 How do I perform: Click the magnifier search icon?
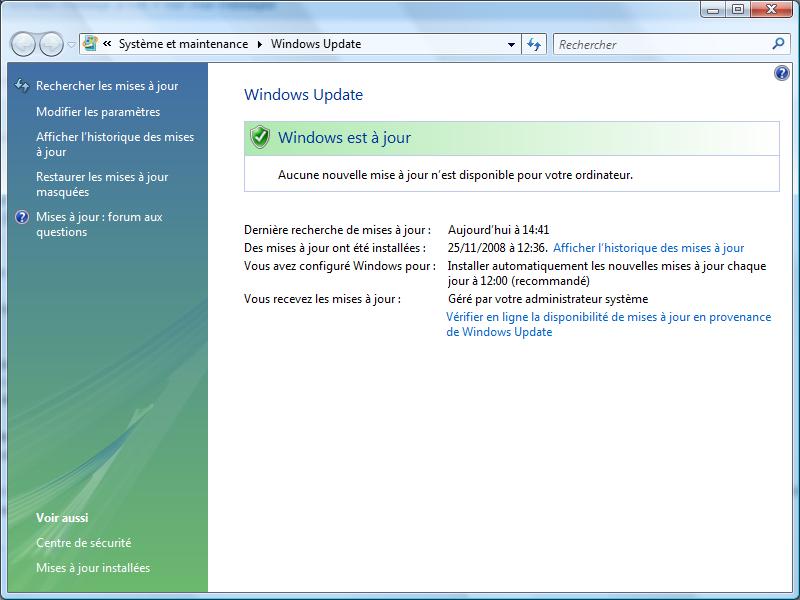[x=778, y=44]
